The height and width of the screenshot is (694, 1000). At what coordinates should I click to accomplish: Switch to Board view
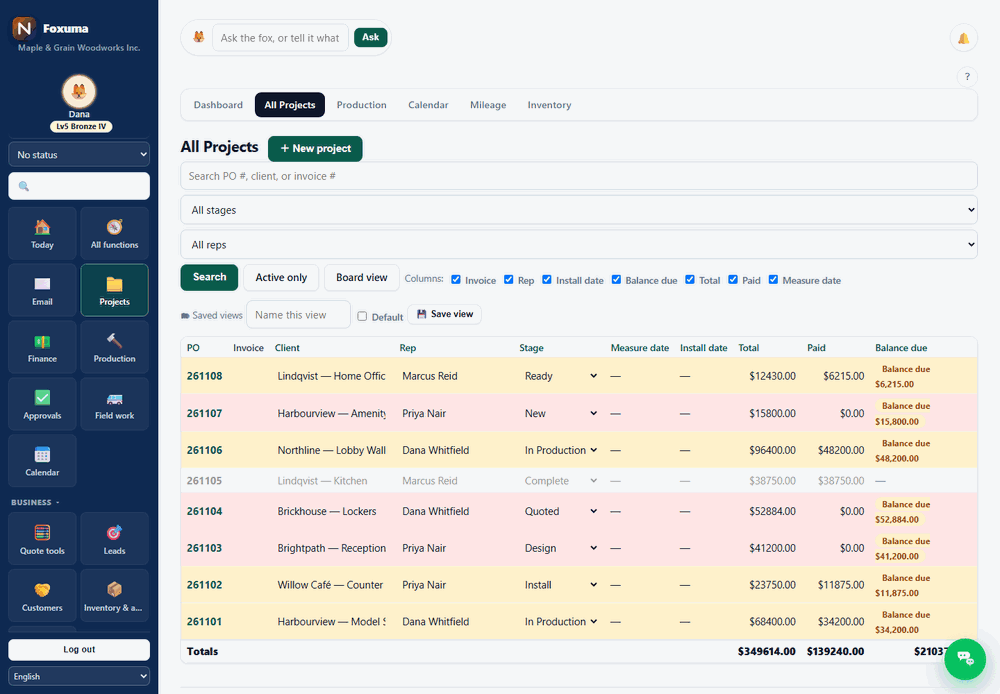(x=362, y=277)
